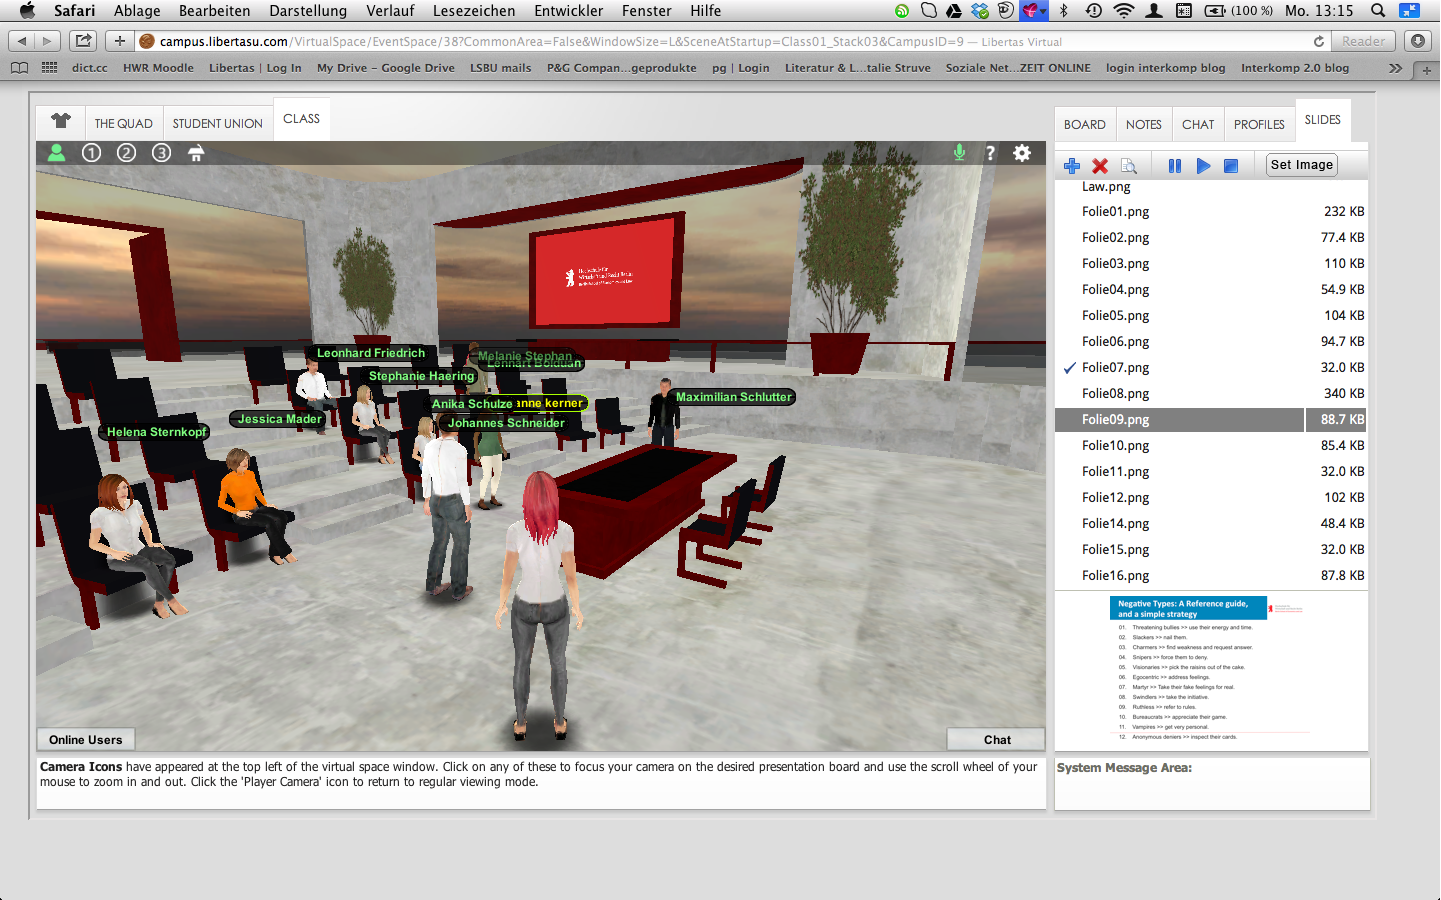Open help with the question mark icon

[x=990, y=153]
